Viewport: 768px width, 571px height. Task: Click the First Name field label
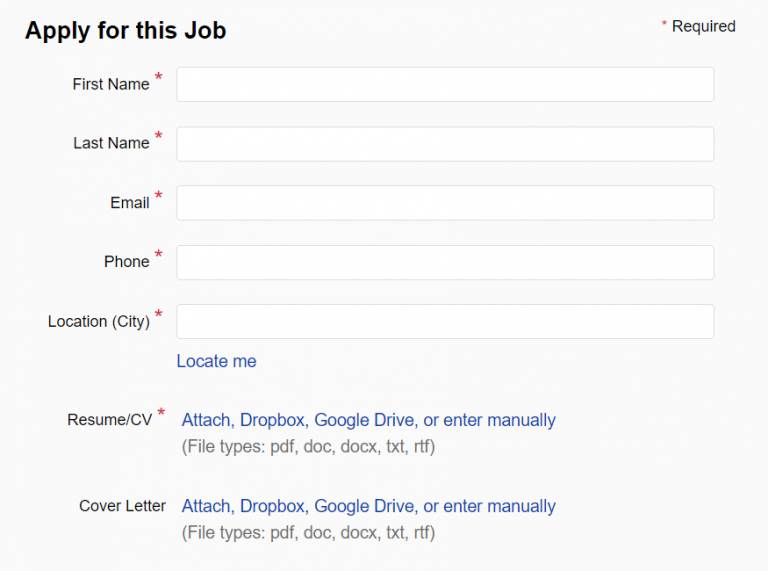(111, 84)
